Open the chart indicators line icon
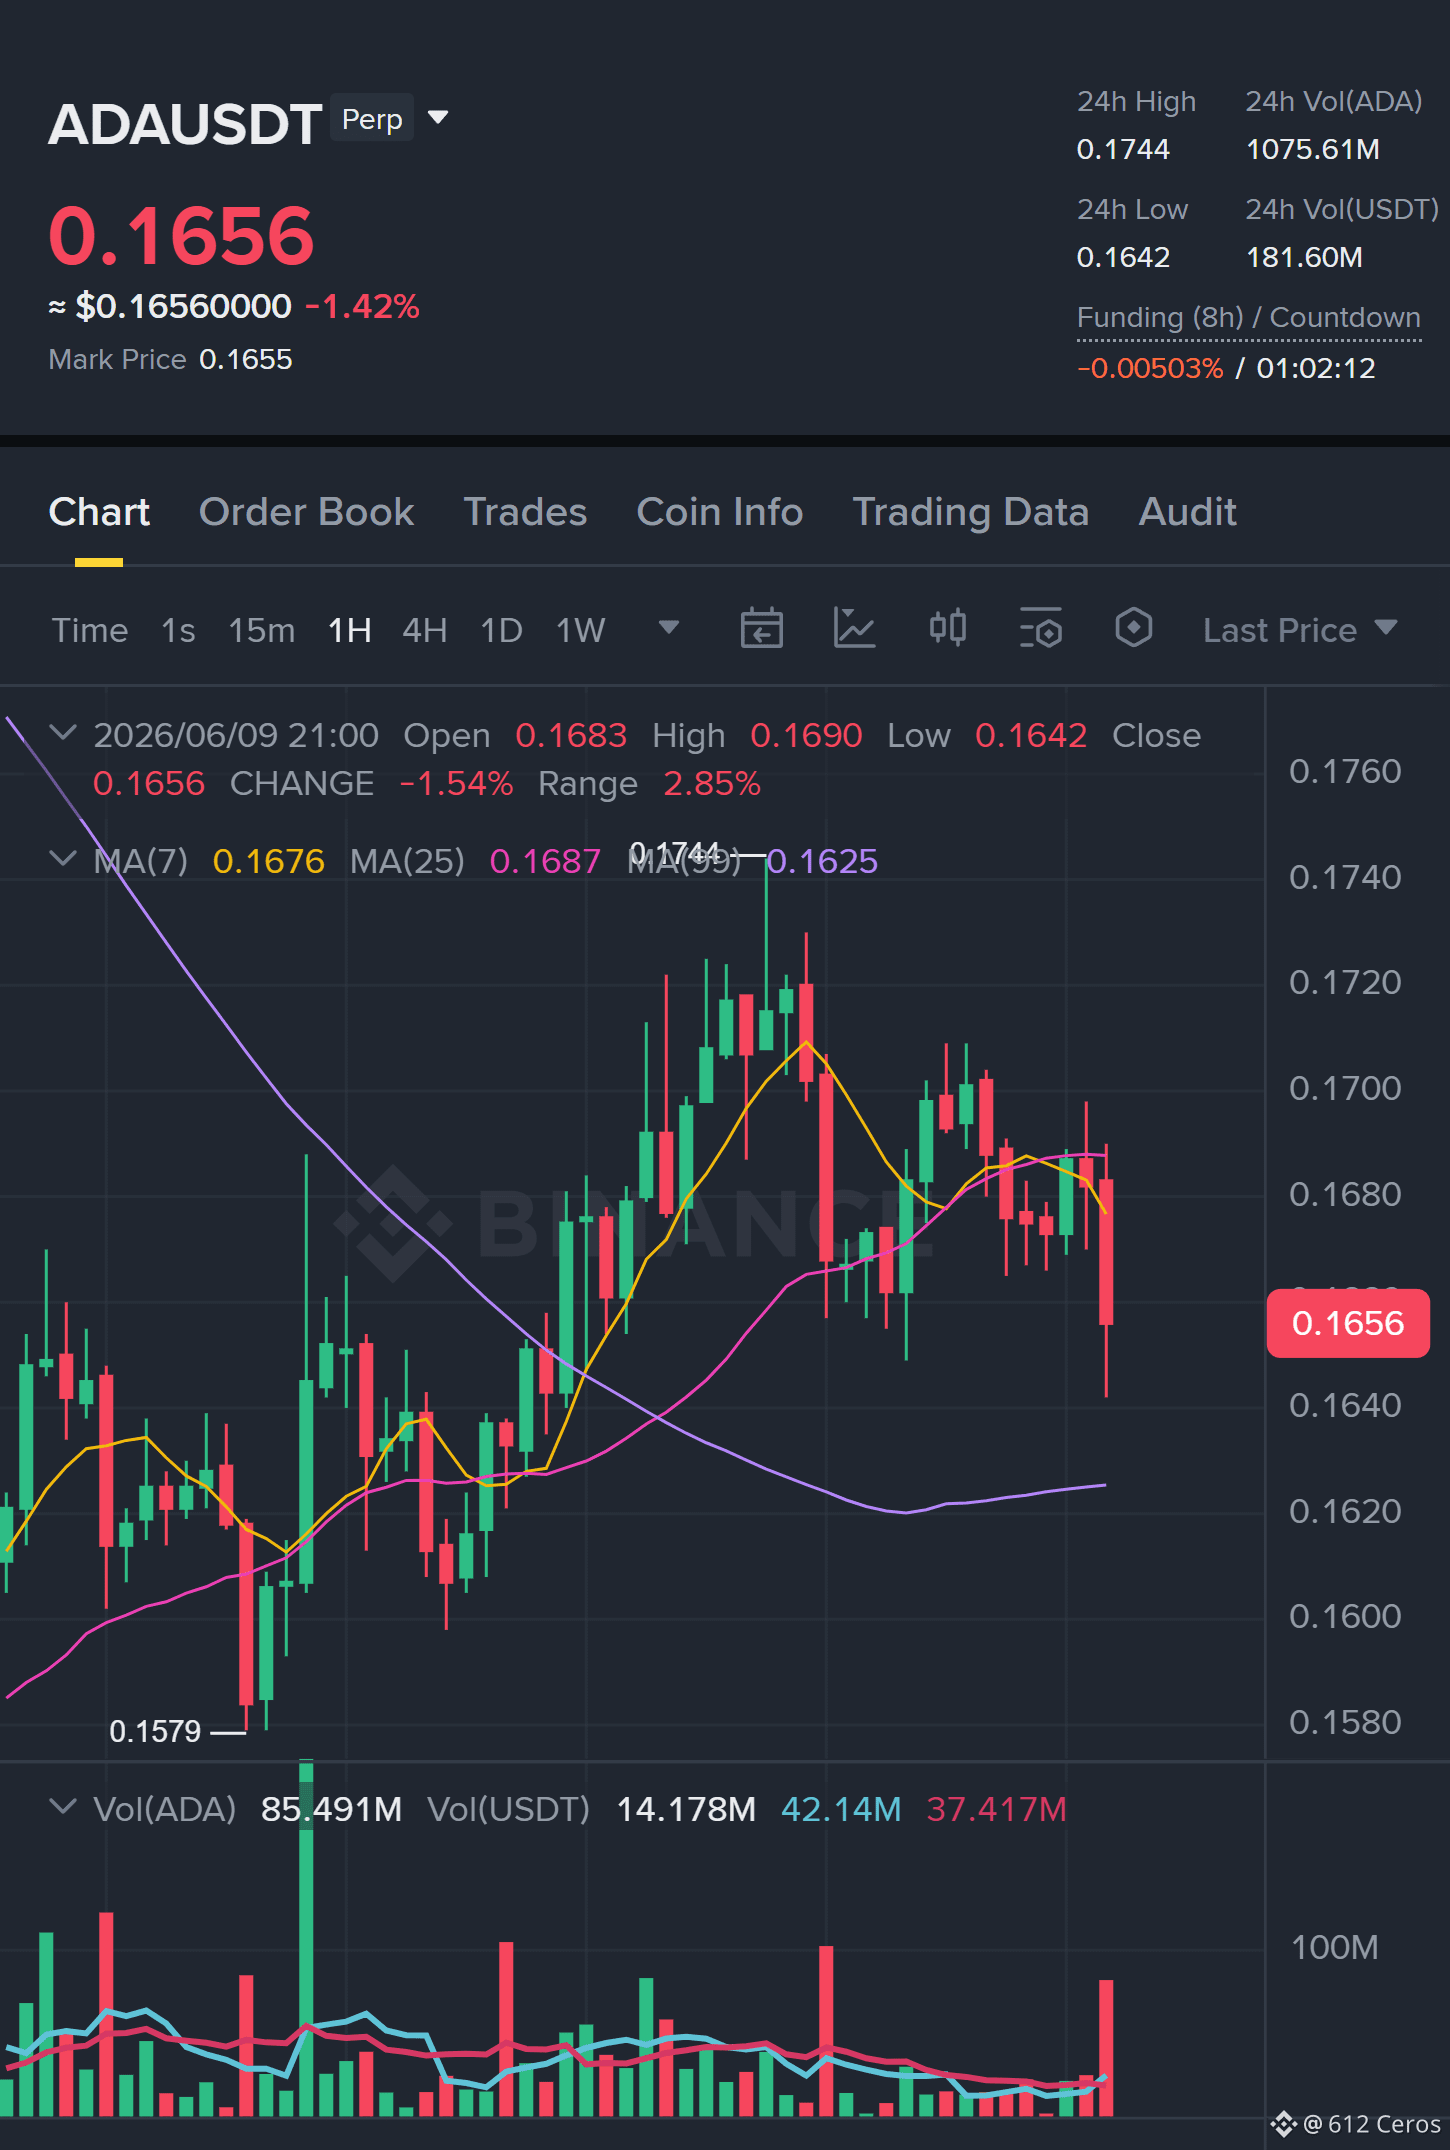Screen dimensions: 1450x2150 tap(854, 629)
